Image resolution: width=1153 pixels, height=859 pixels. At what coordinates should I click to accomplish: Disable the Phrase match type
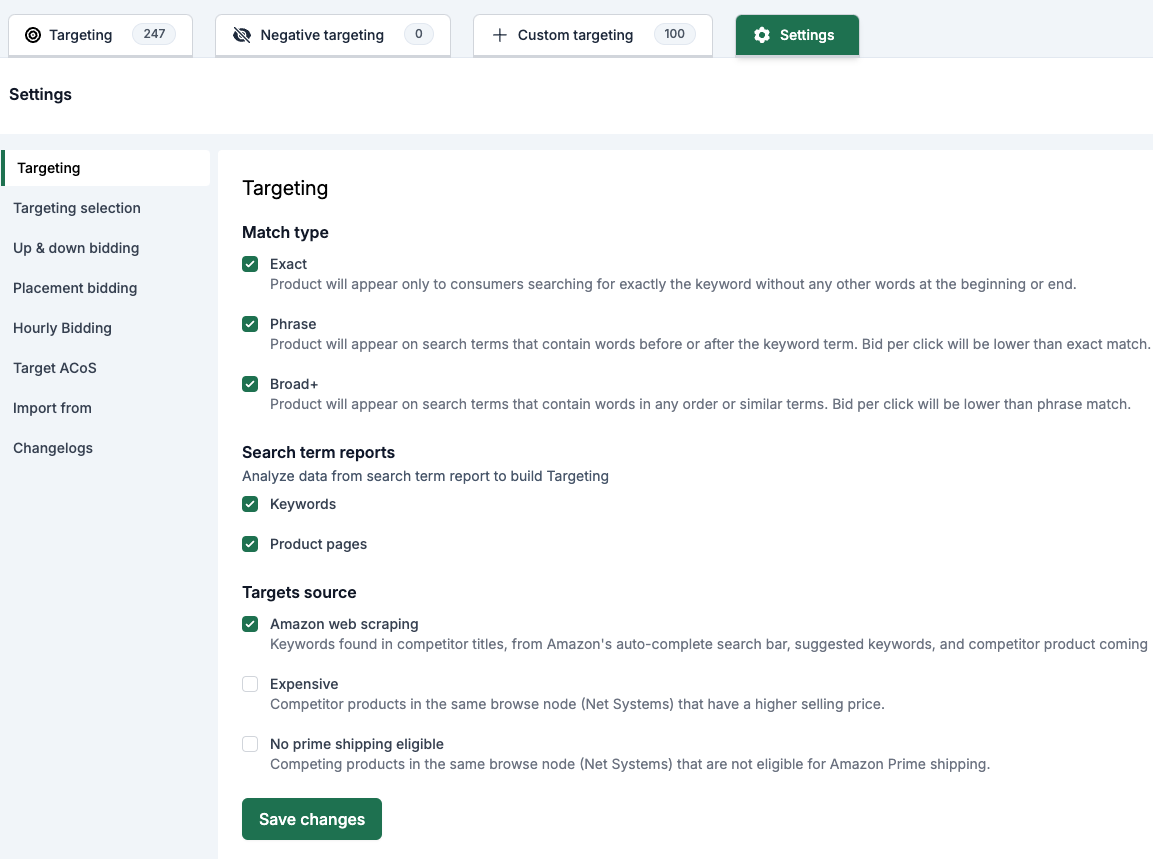(x=250, y=324)
